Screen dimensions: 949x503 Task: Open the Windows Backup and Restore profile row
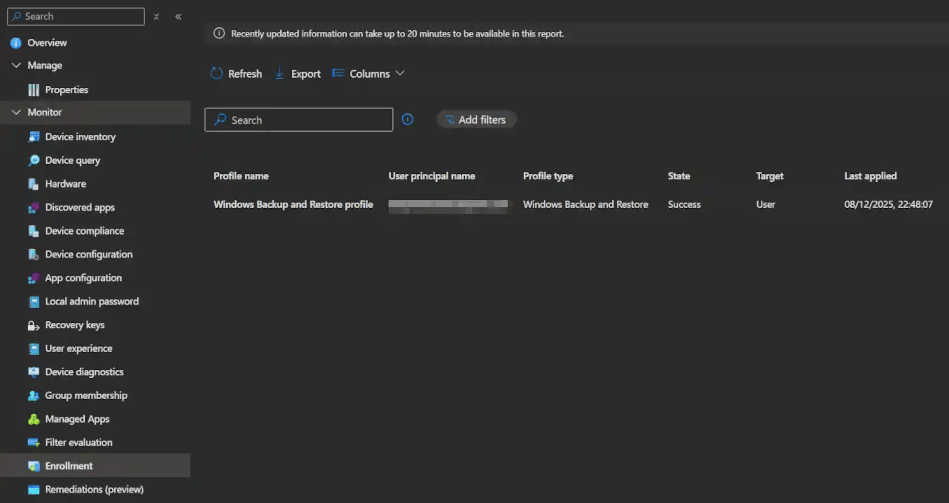coord(293,204)
